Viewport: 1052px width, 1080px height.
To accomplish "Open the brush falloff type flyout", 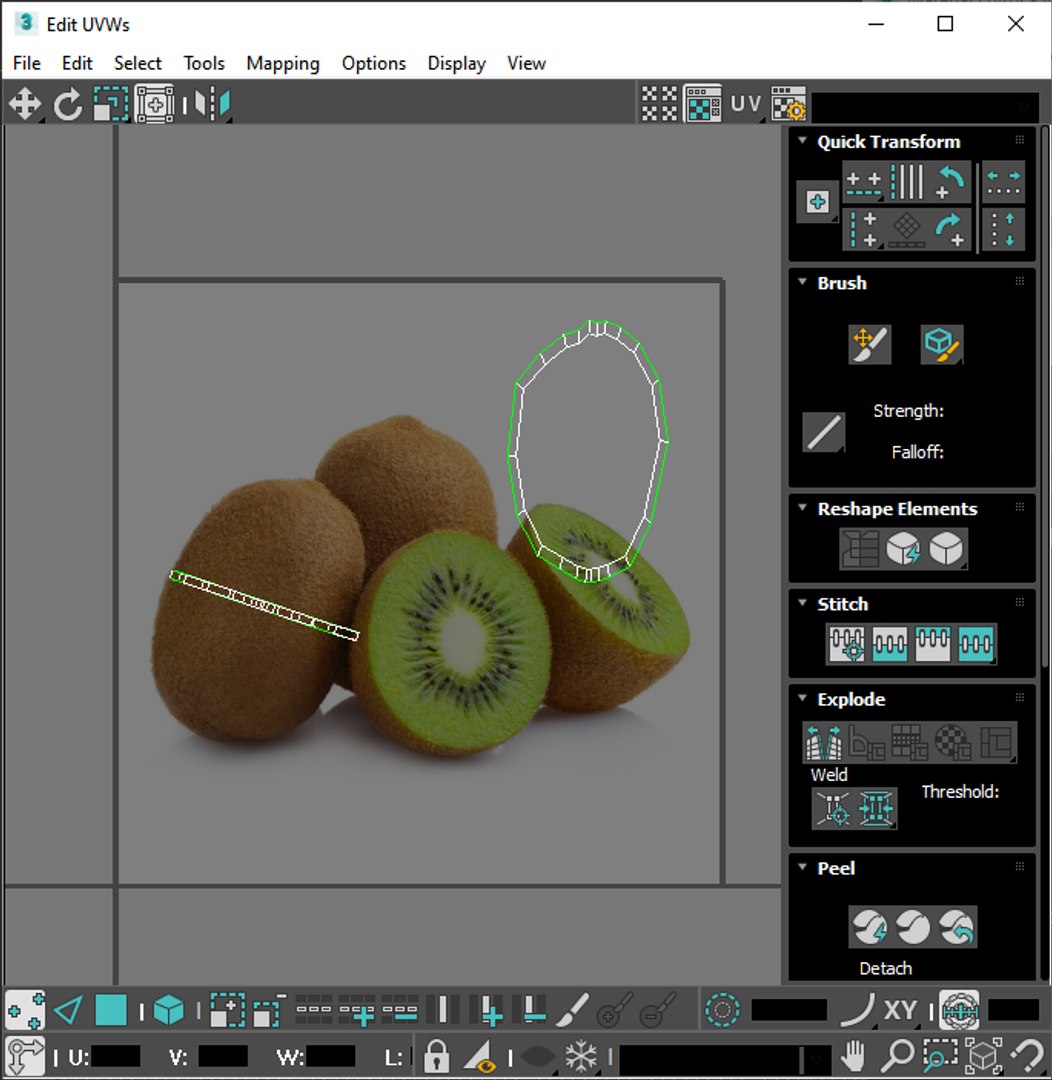I will 824,433.
